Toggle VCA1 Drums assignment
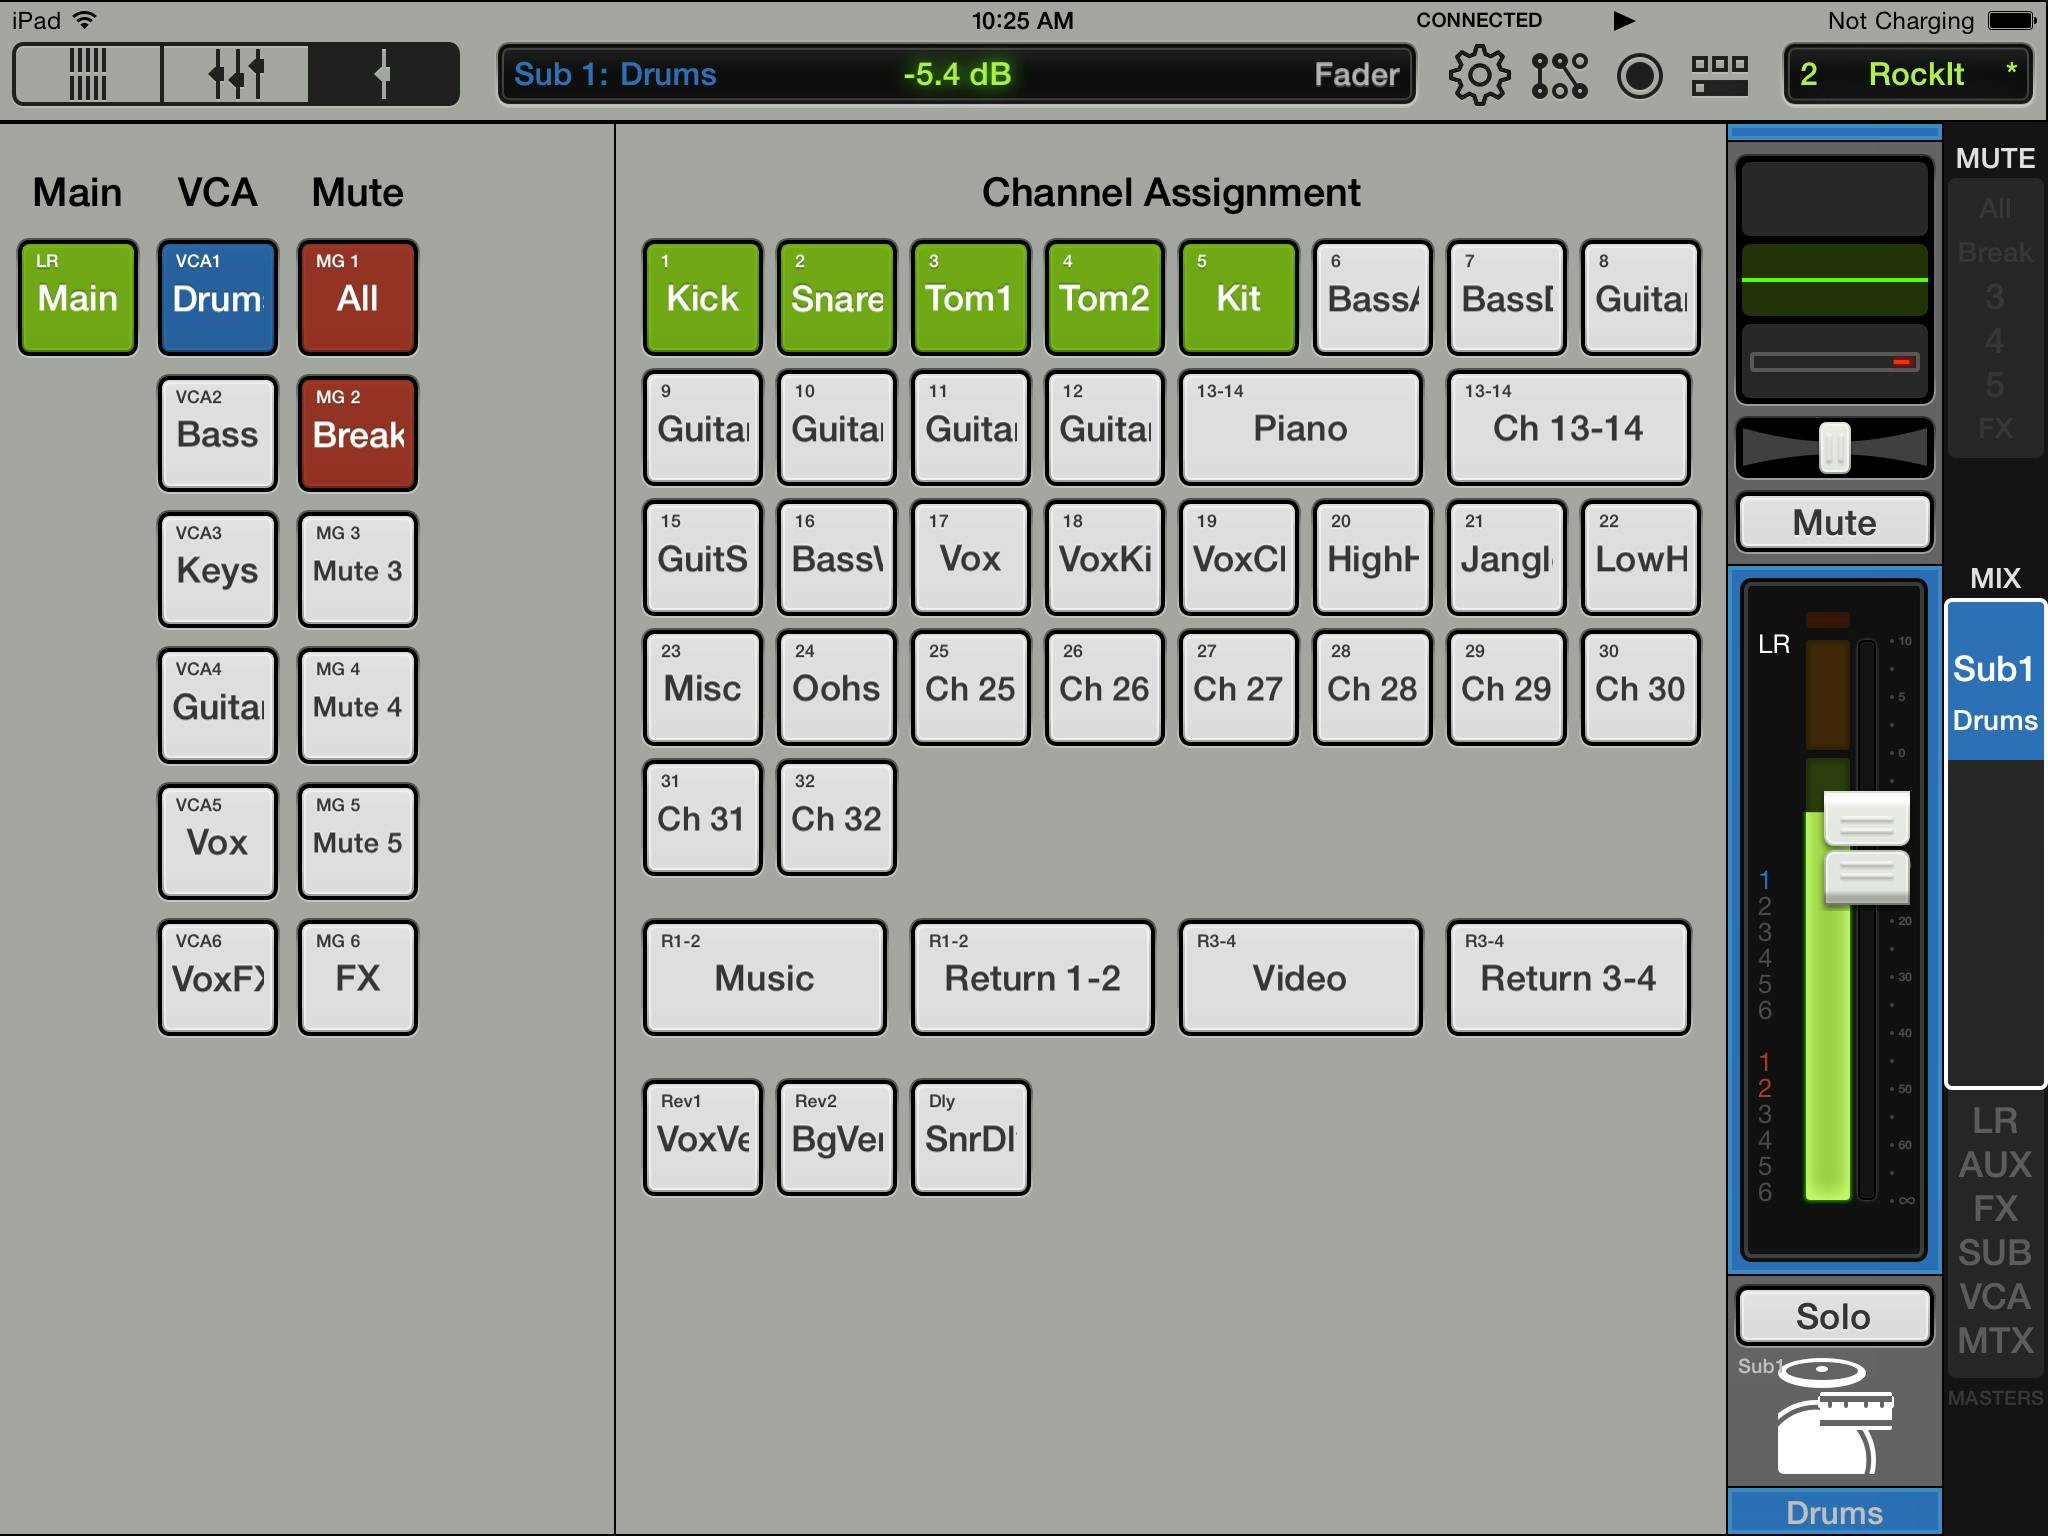Image resolution: width=2048 pixels, height=1536 pixels. (217, 298)
